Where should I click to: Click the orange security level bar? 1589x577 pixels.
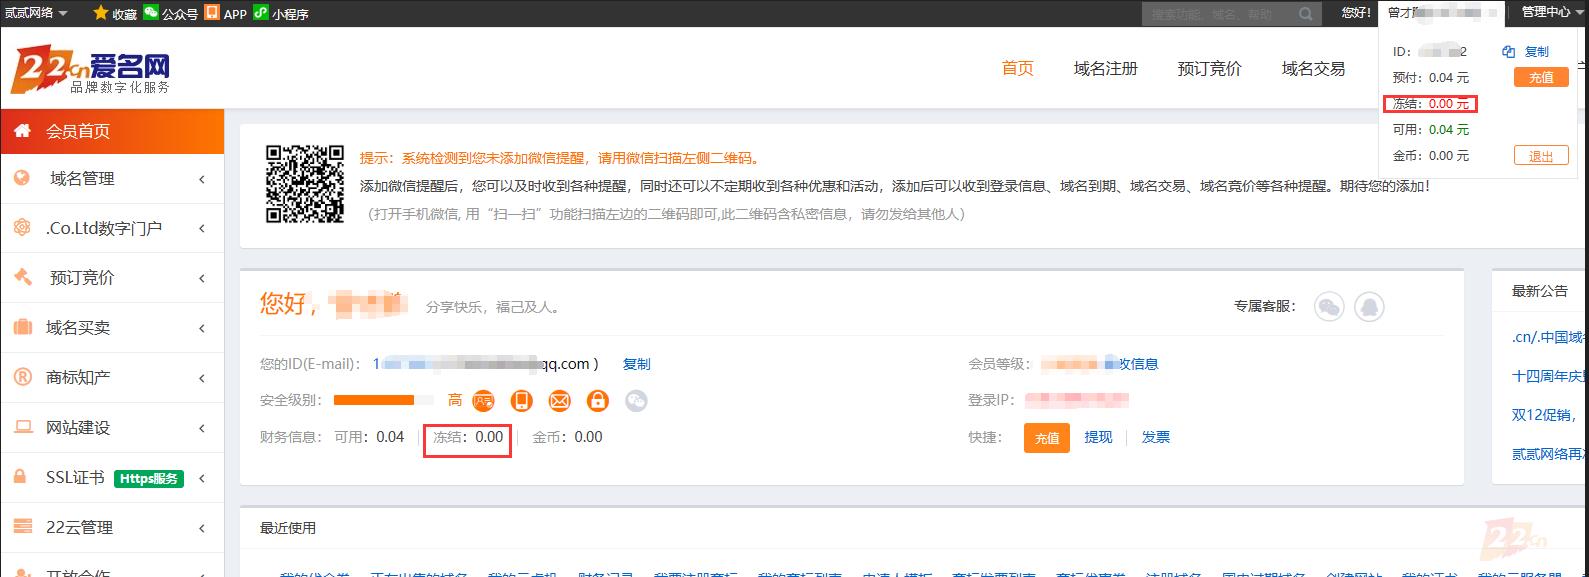pos(374,400)
